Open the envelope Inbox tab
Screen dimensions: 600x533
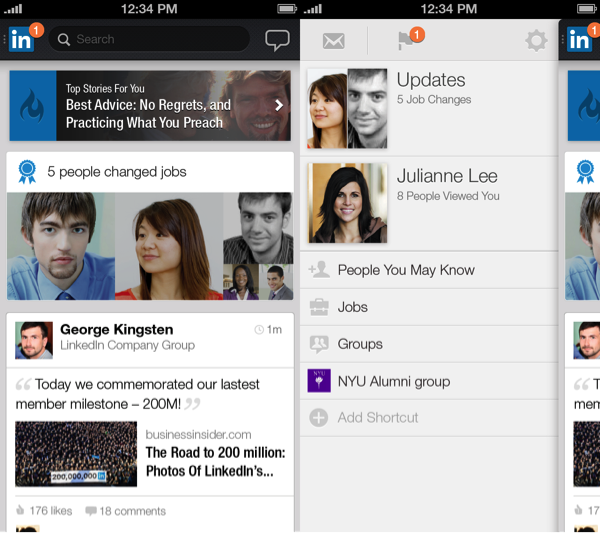pyautogui.click(x=333, y=41)
